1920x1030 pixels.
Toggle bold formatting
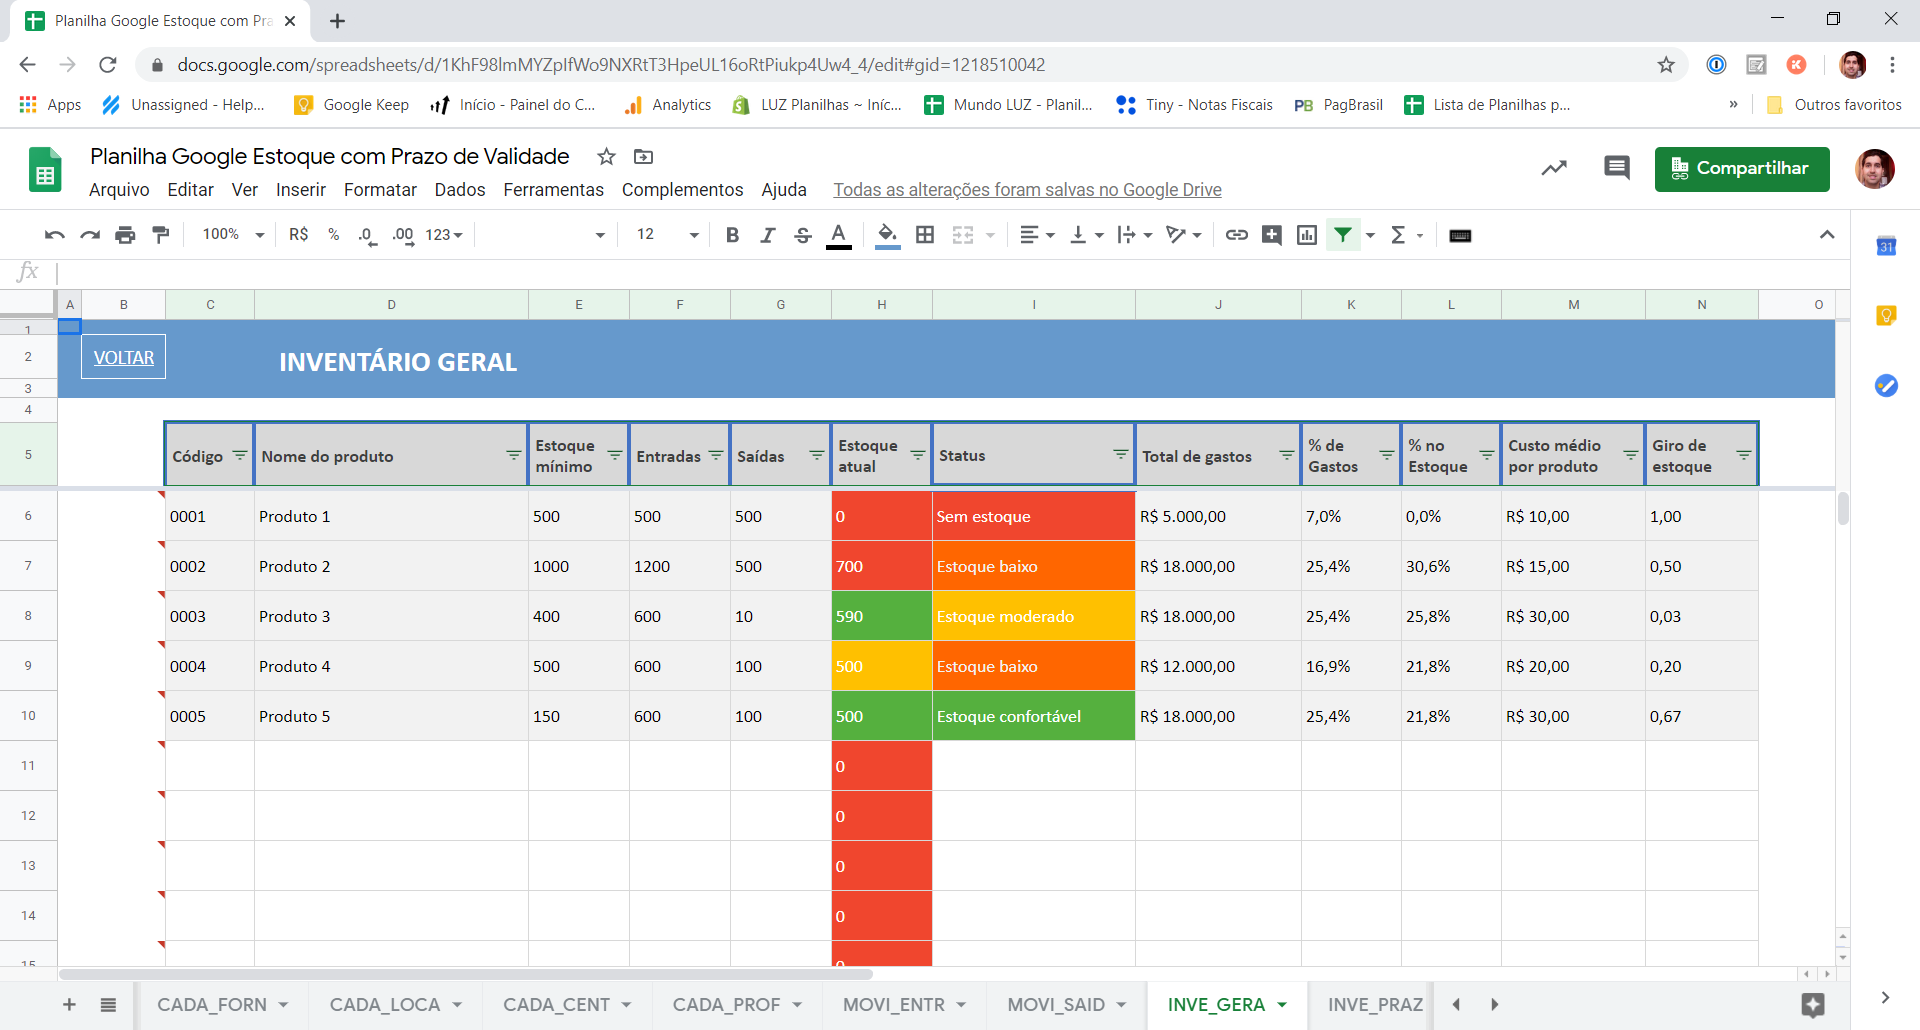733,235
